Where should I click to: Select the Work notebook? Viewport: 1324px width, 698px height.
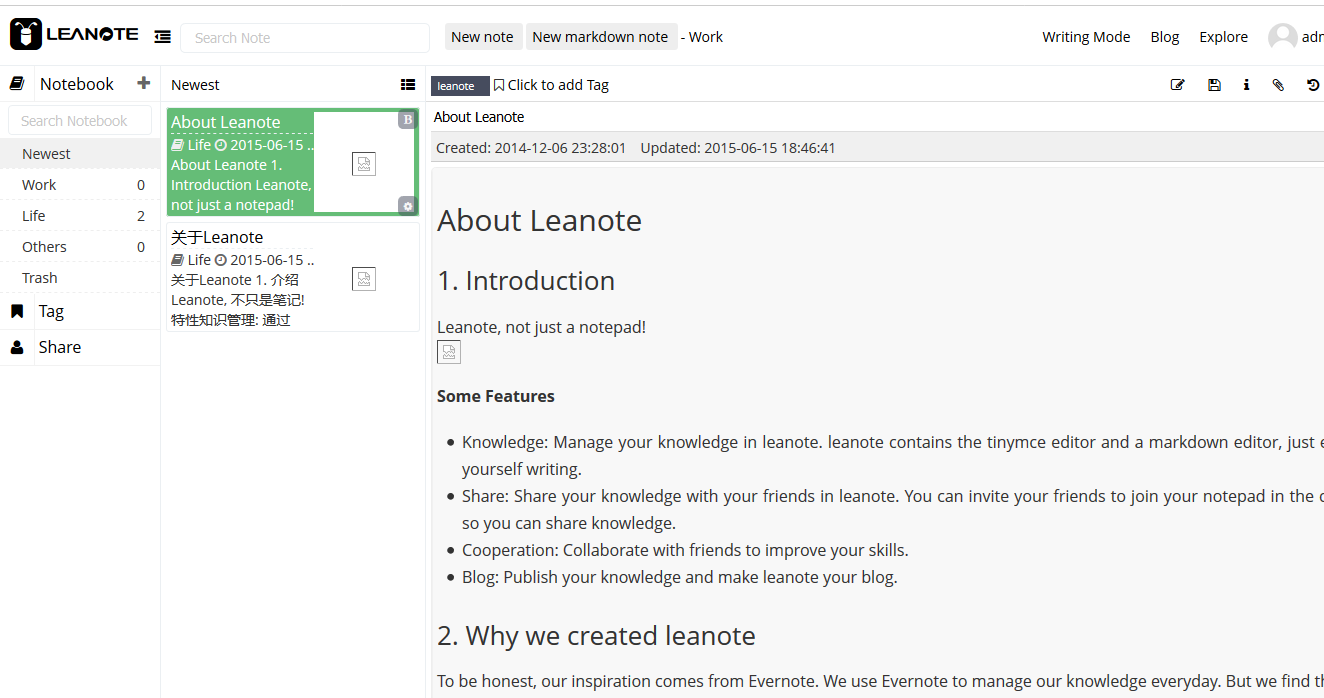[x=40, y=185]
